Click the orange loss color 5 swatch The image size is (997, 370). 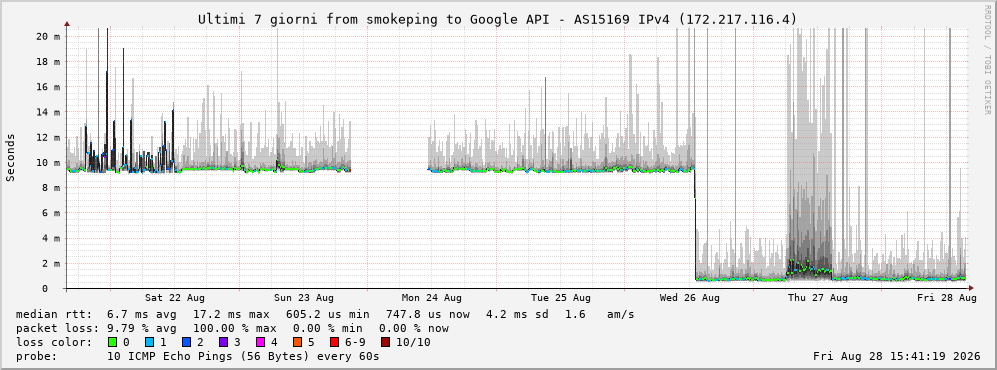coord(298,342)
